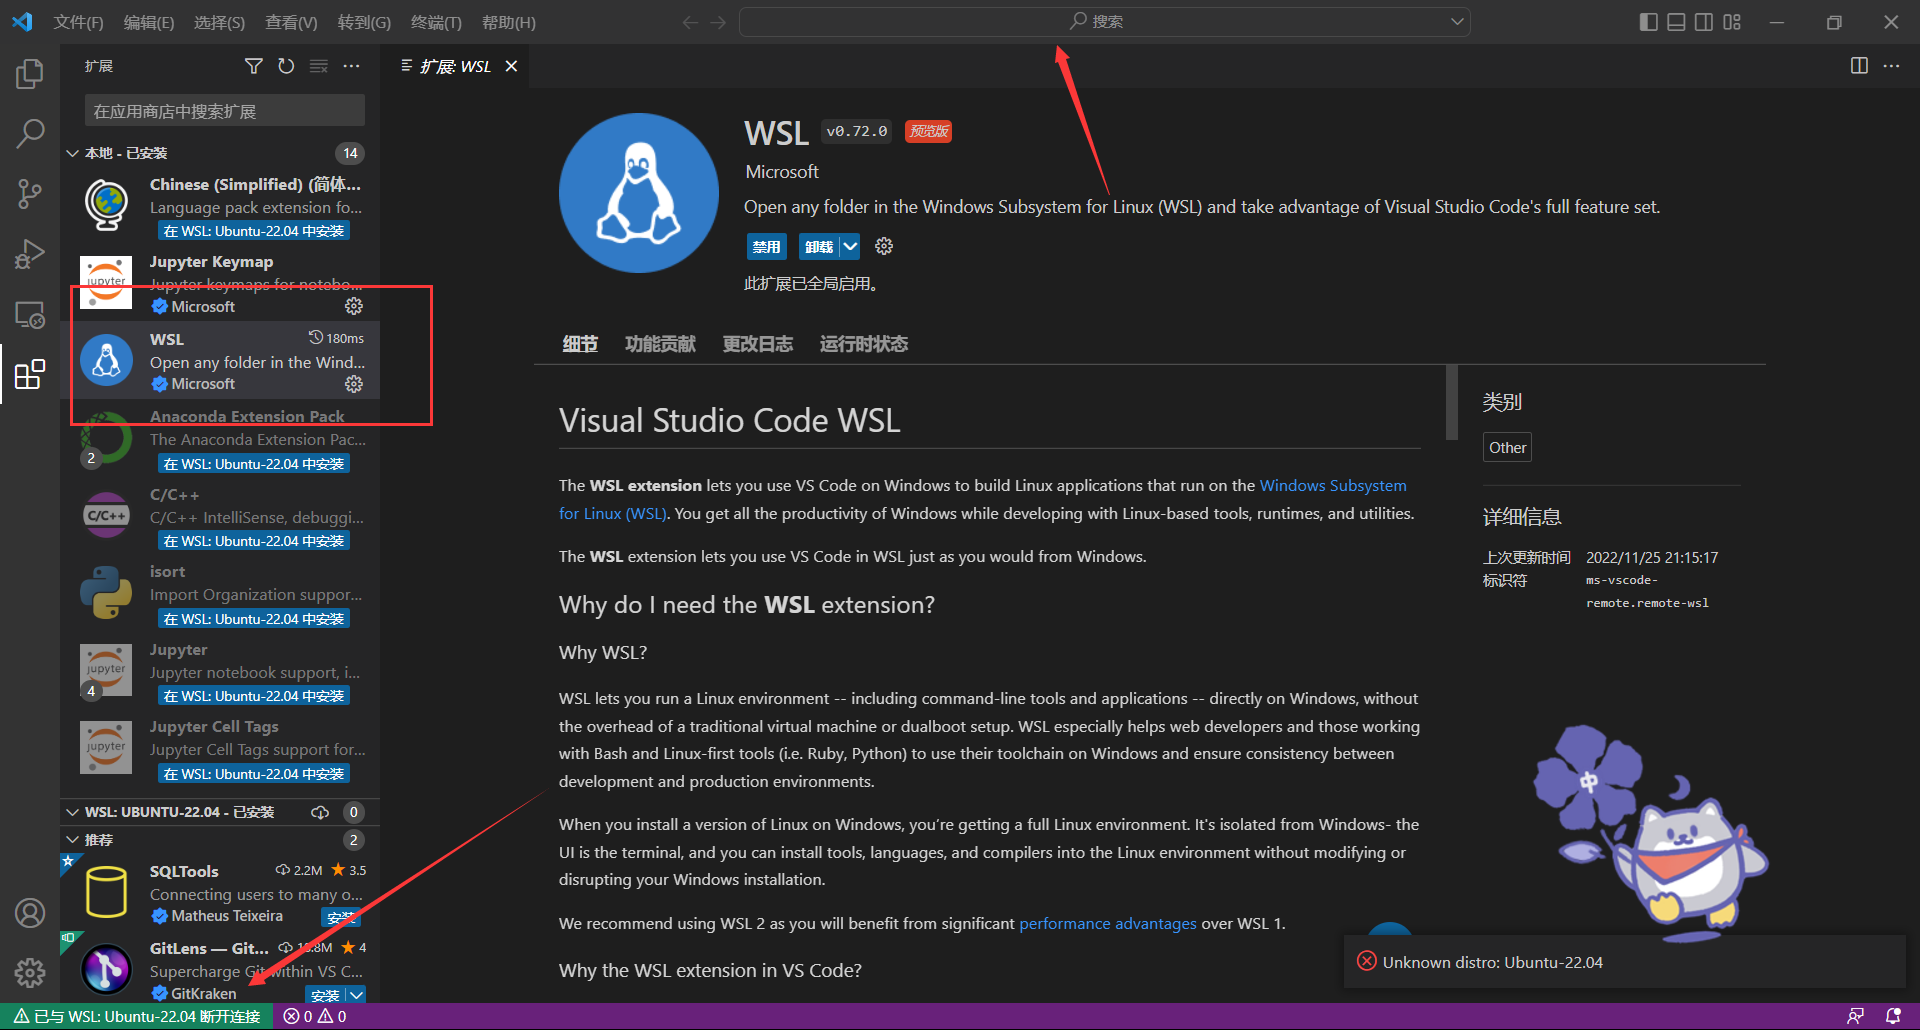Open GitLens install dropdown arrow
Image resolution: width=1920 pixels, height=1030 pixels.
pos(356,995)
